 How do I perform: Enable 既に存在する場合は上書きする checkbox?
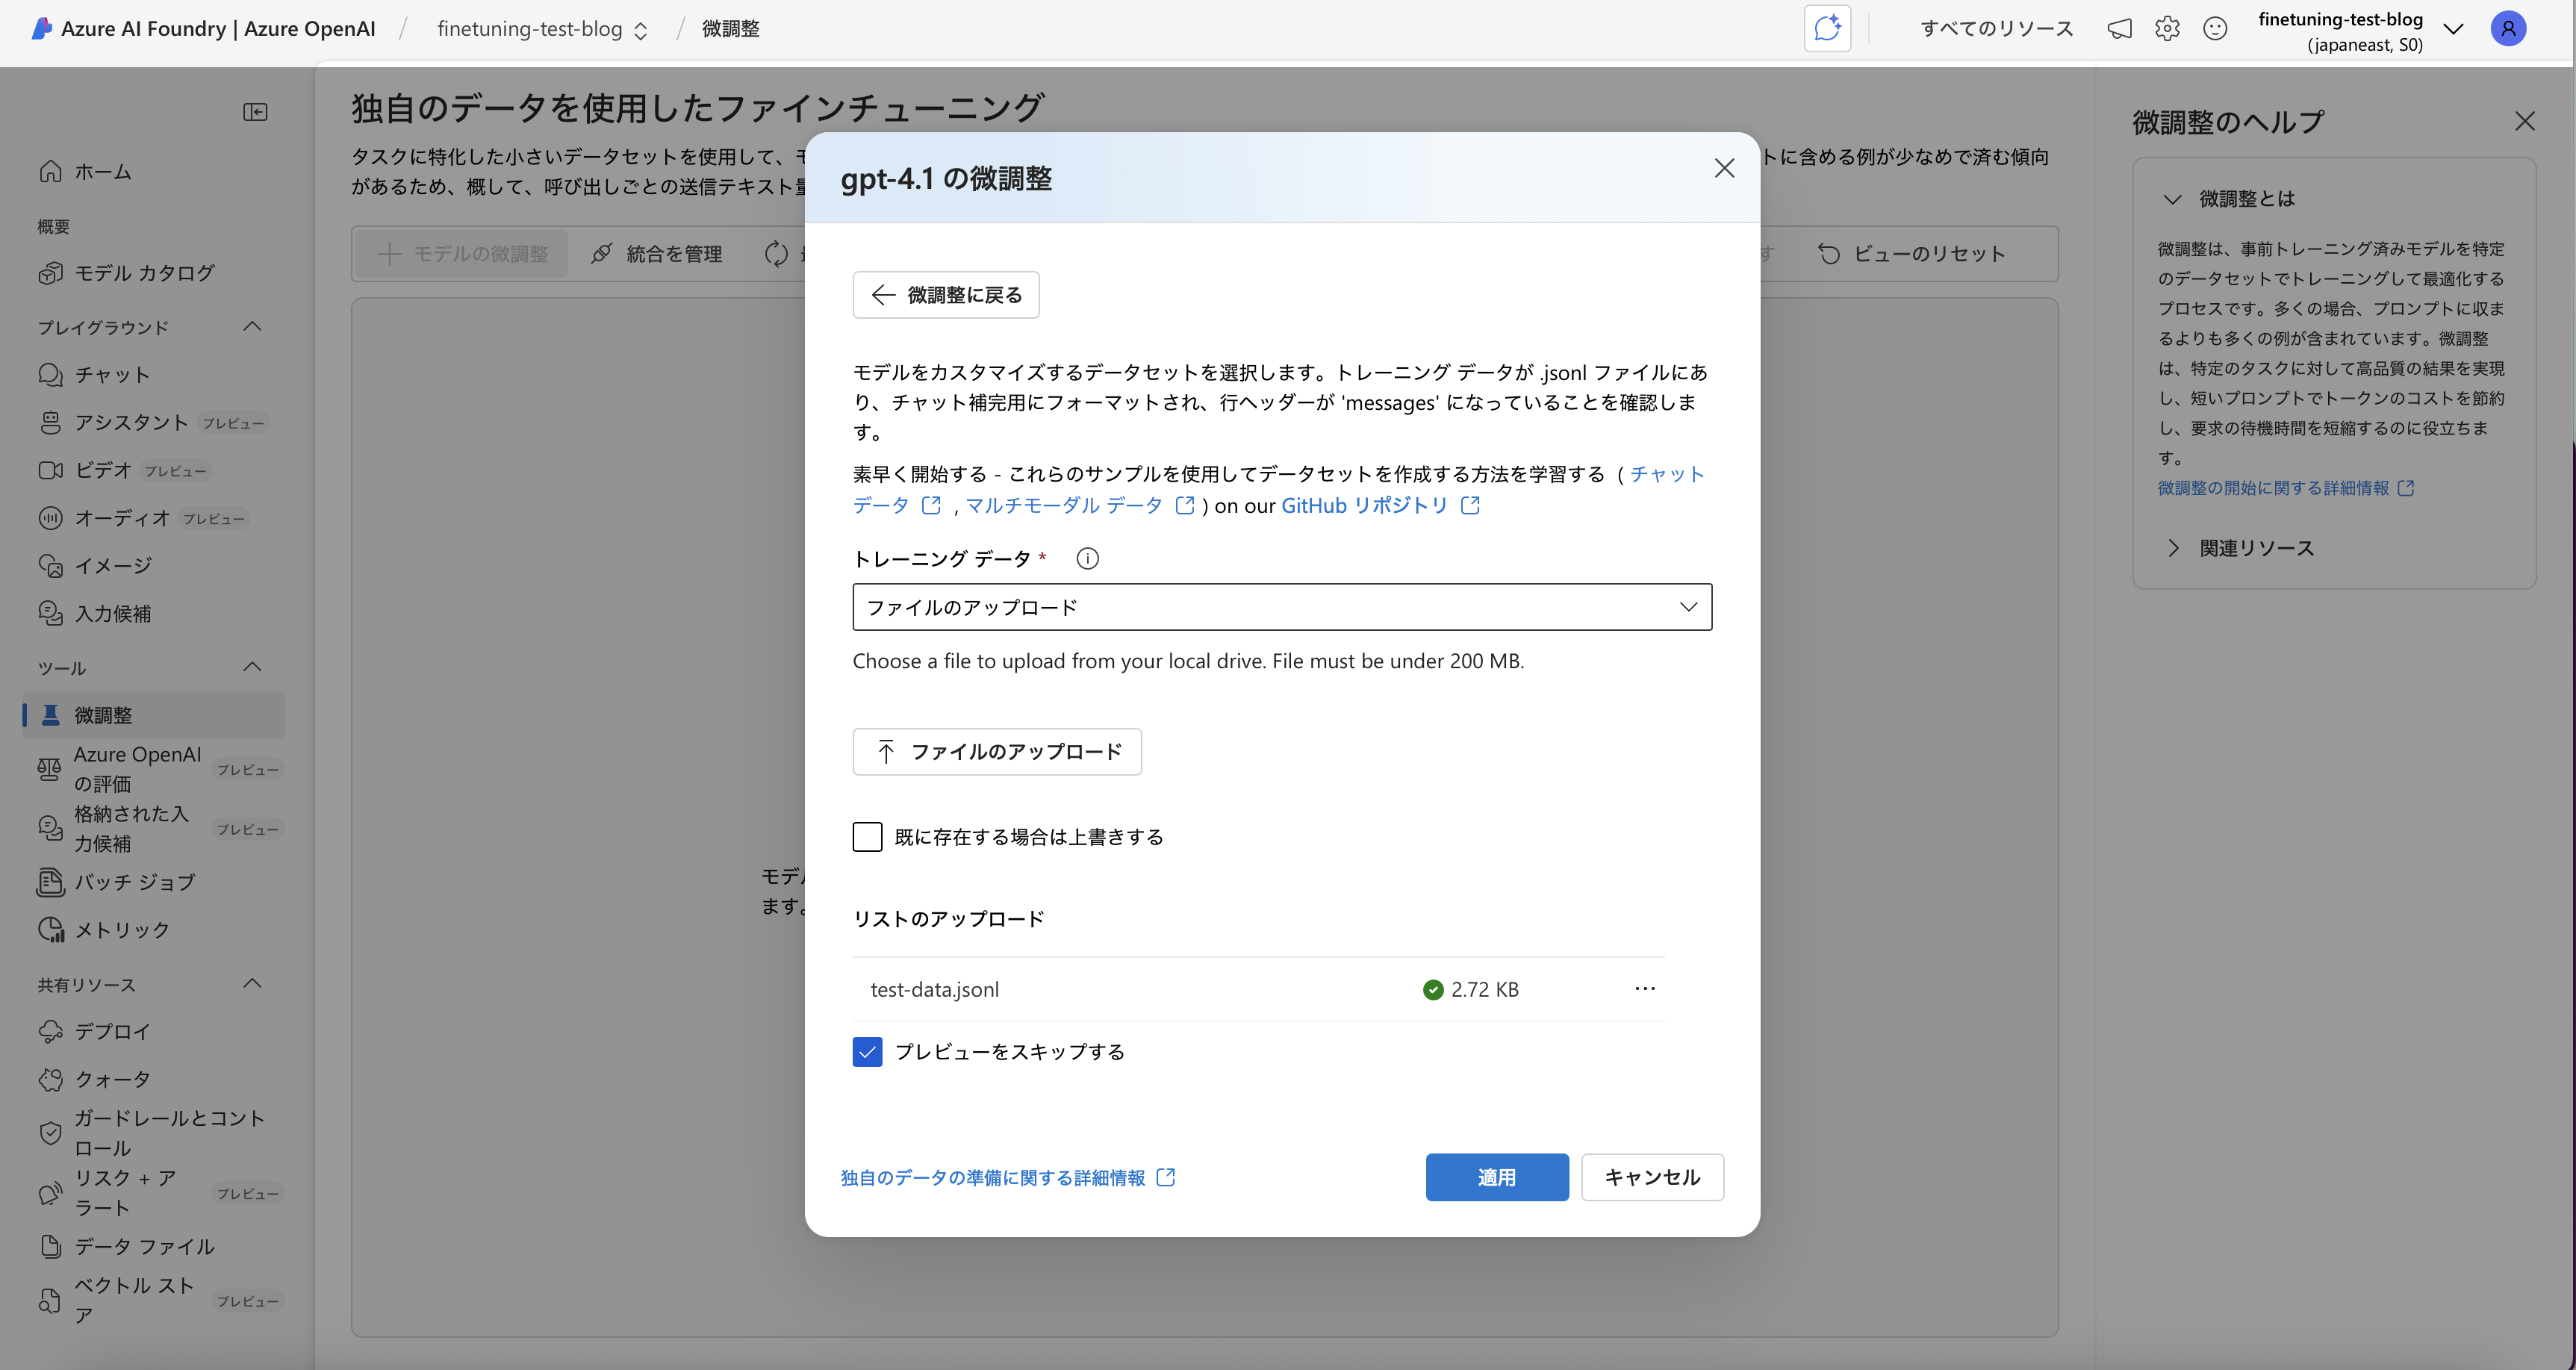coord(867,837)
